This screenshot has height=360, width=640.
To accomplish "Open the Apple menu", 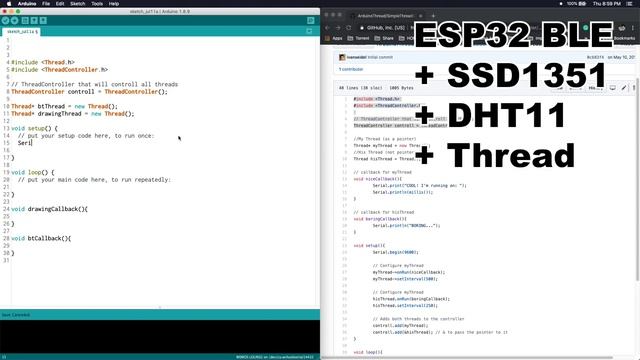I will click(9, 4).
